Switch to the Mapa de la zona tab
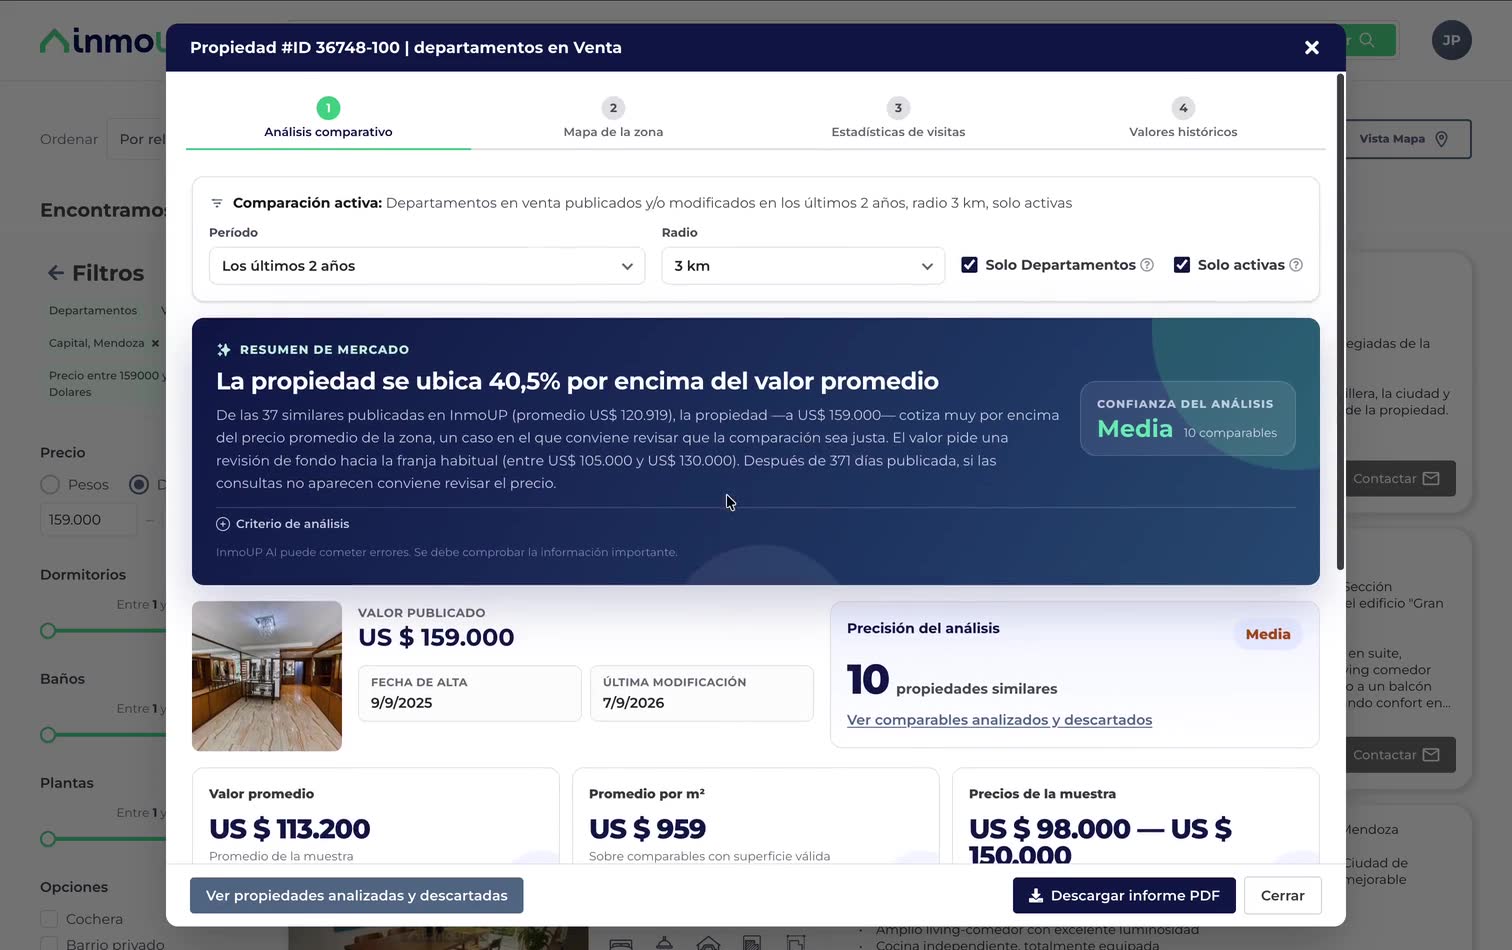The height and width of the screenshot is (950, 1512). pos(613,119)
